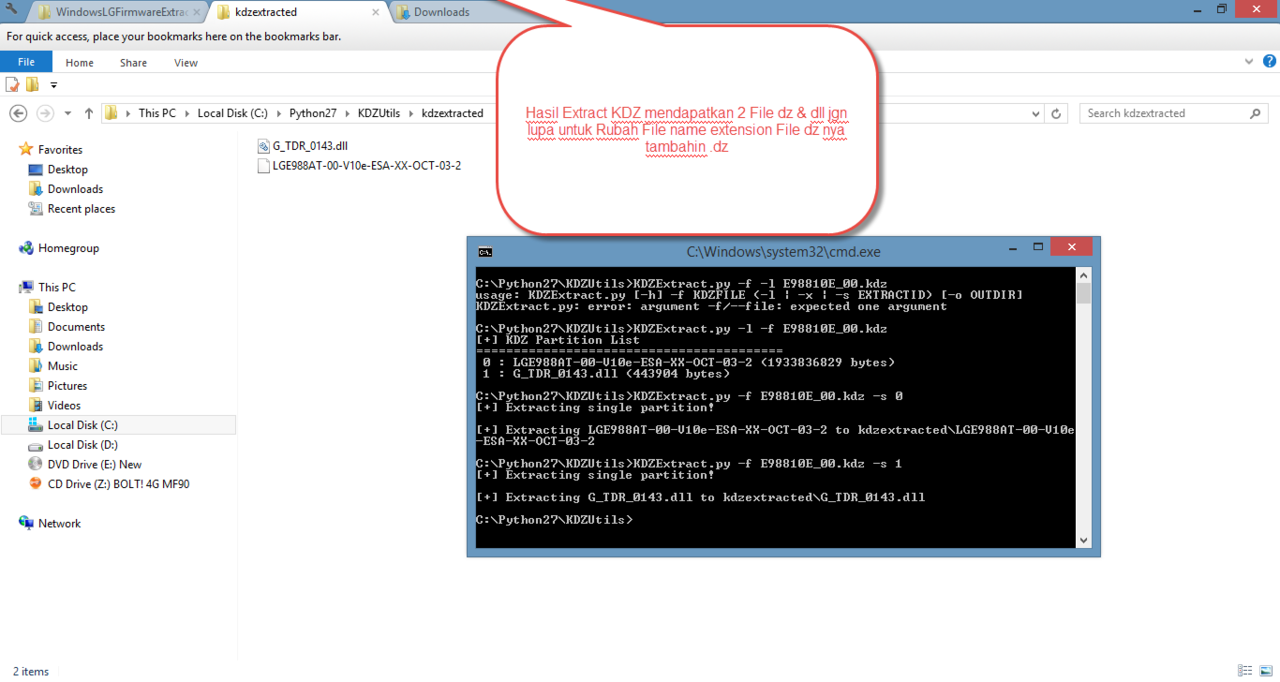Close the WindowsLGFirmwareExtract tab
This screenshot has height=682, width=1280.
click(x=199, y=12)
